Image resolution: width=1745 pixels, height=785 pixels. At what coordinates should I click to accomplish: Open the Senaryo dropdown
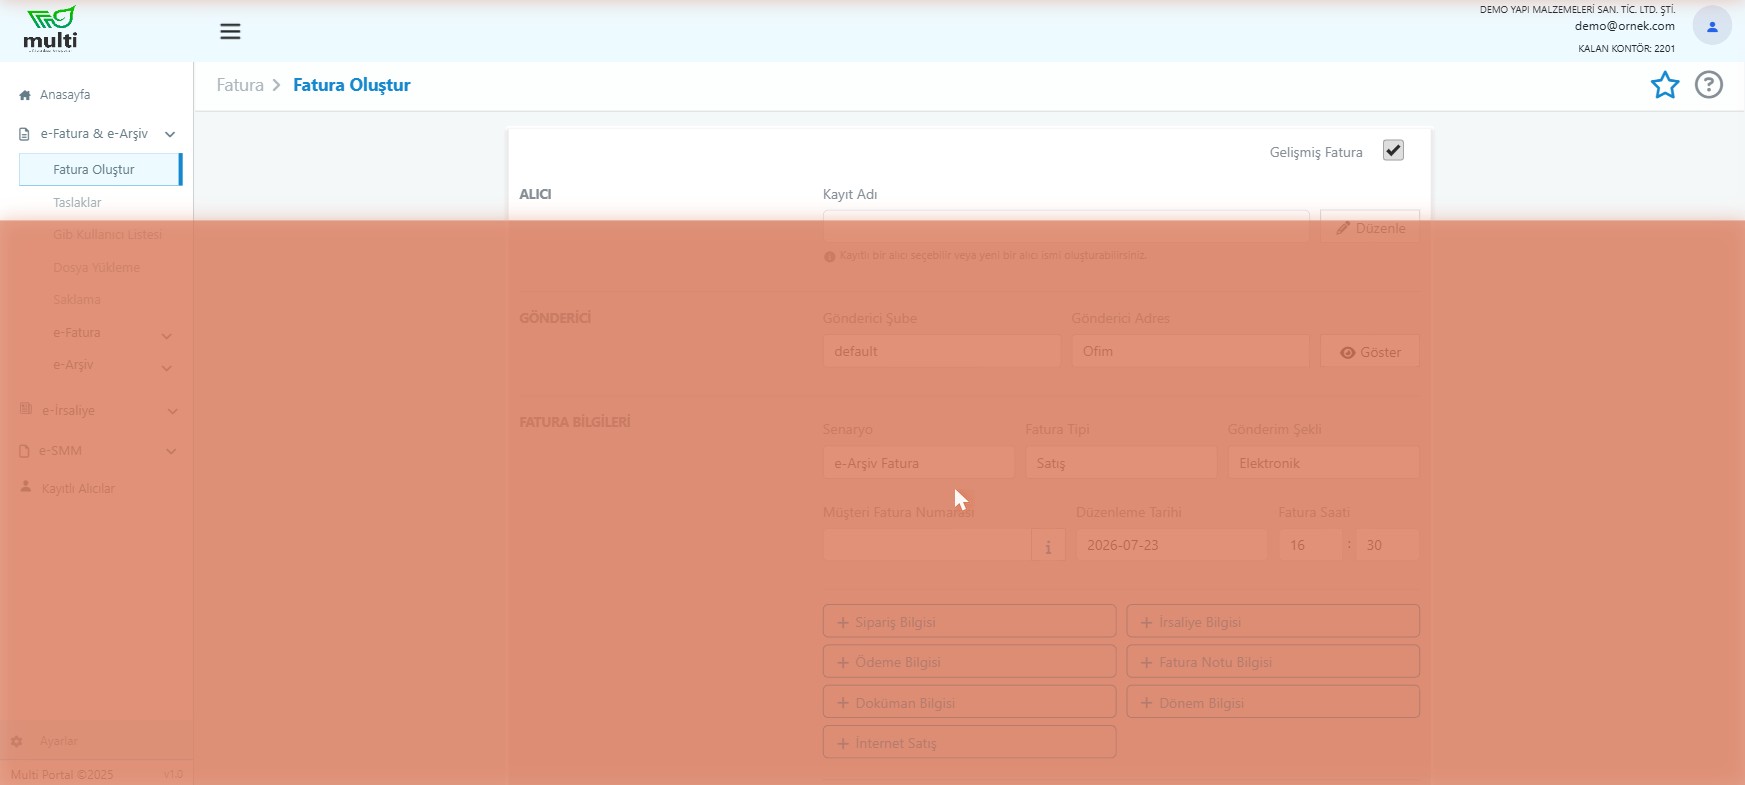[918, 463]
